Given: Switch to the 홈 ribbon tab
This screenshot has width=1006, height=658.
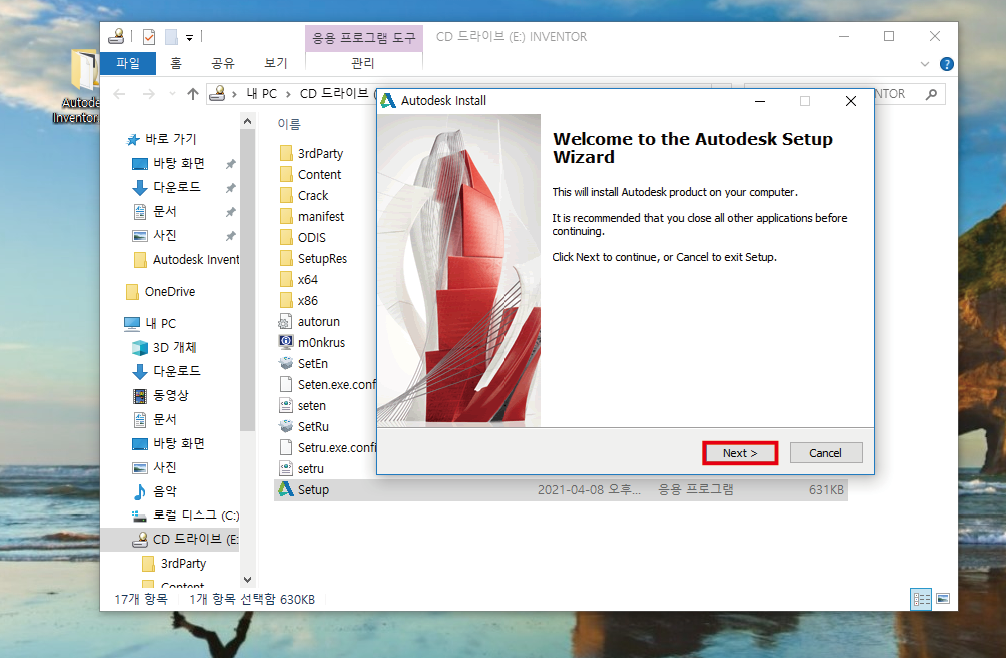Looking at the screenshot, I should coord(176,63).
